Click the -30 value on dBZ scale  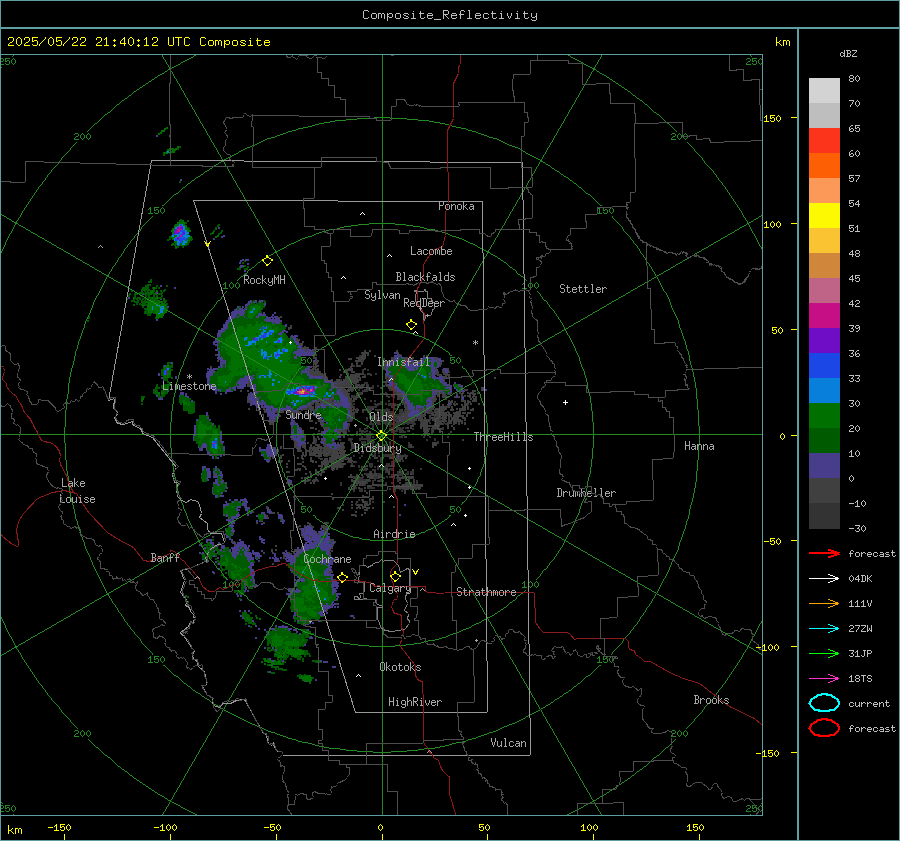point(857,529)
